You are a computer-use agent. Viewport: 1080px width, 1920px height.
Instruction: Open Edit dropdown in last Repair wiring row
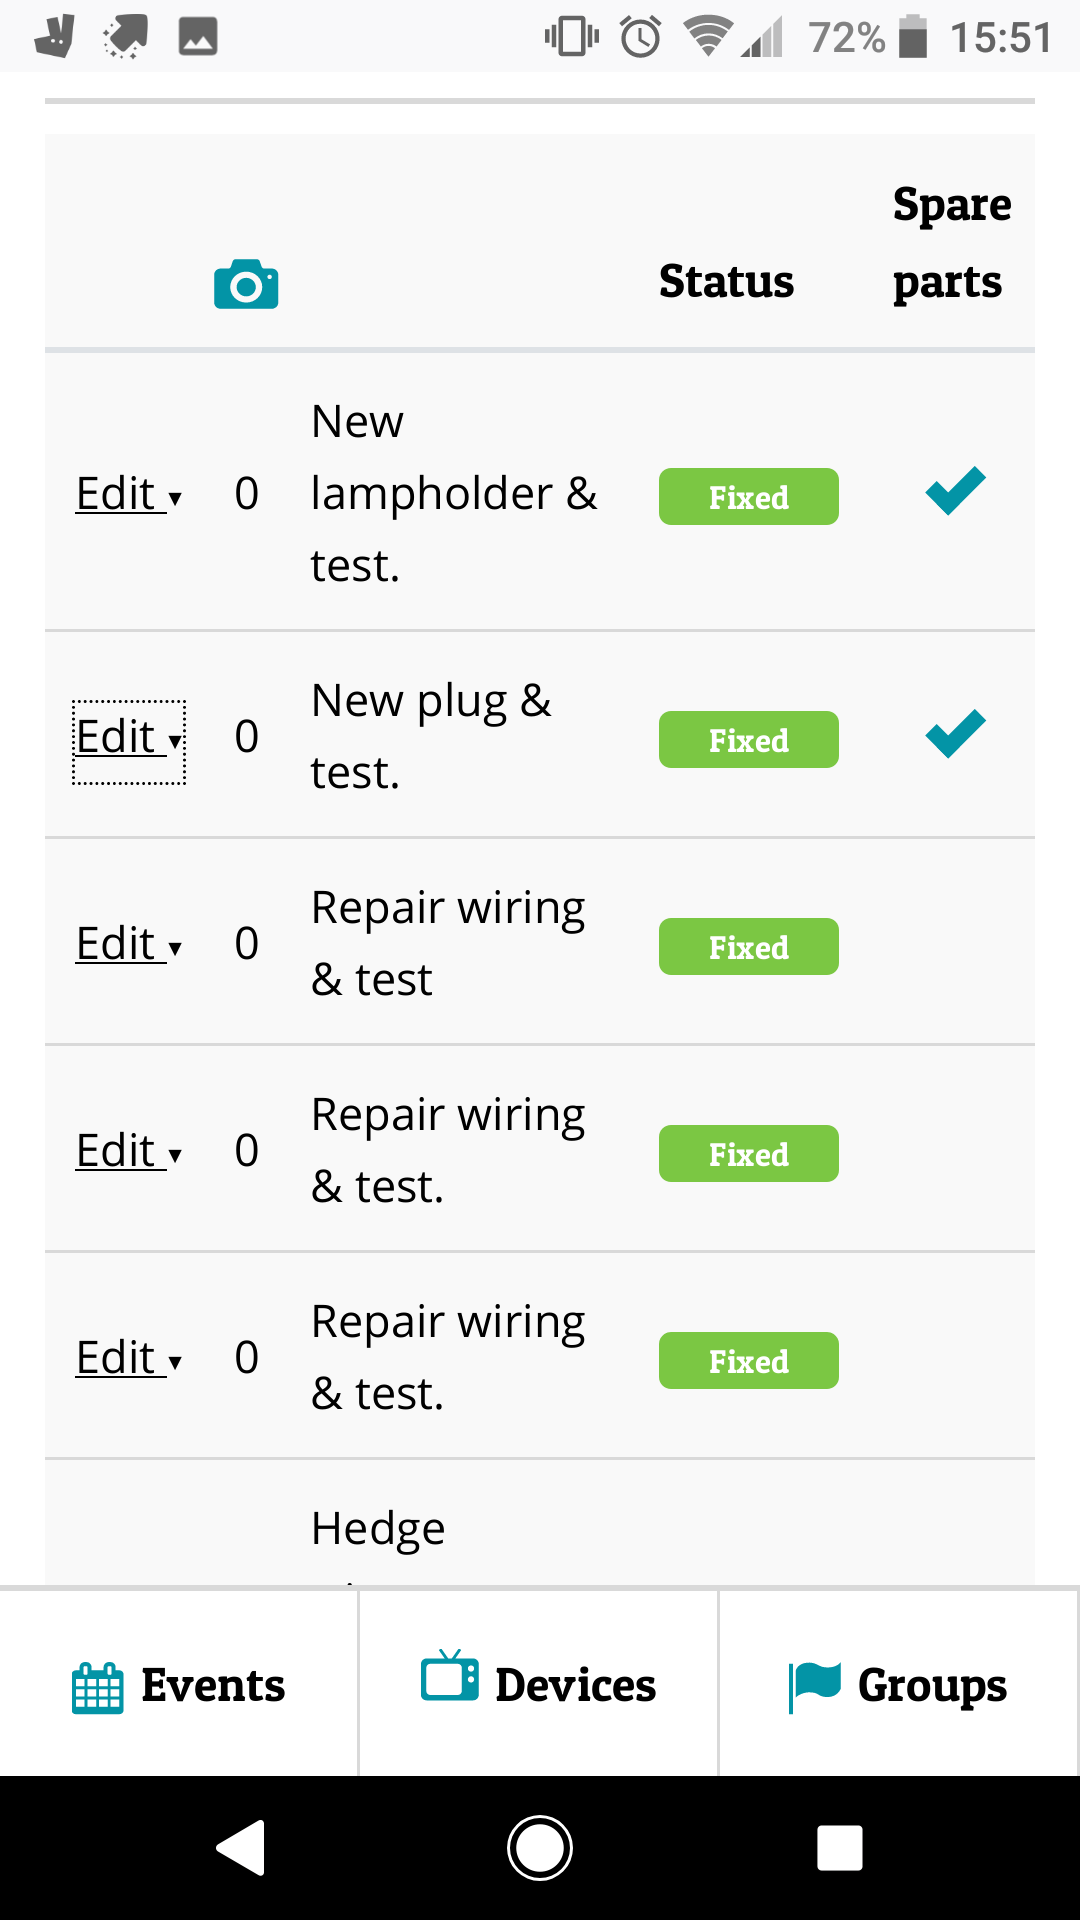tap(128, 1359)
